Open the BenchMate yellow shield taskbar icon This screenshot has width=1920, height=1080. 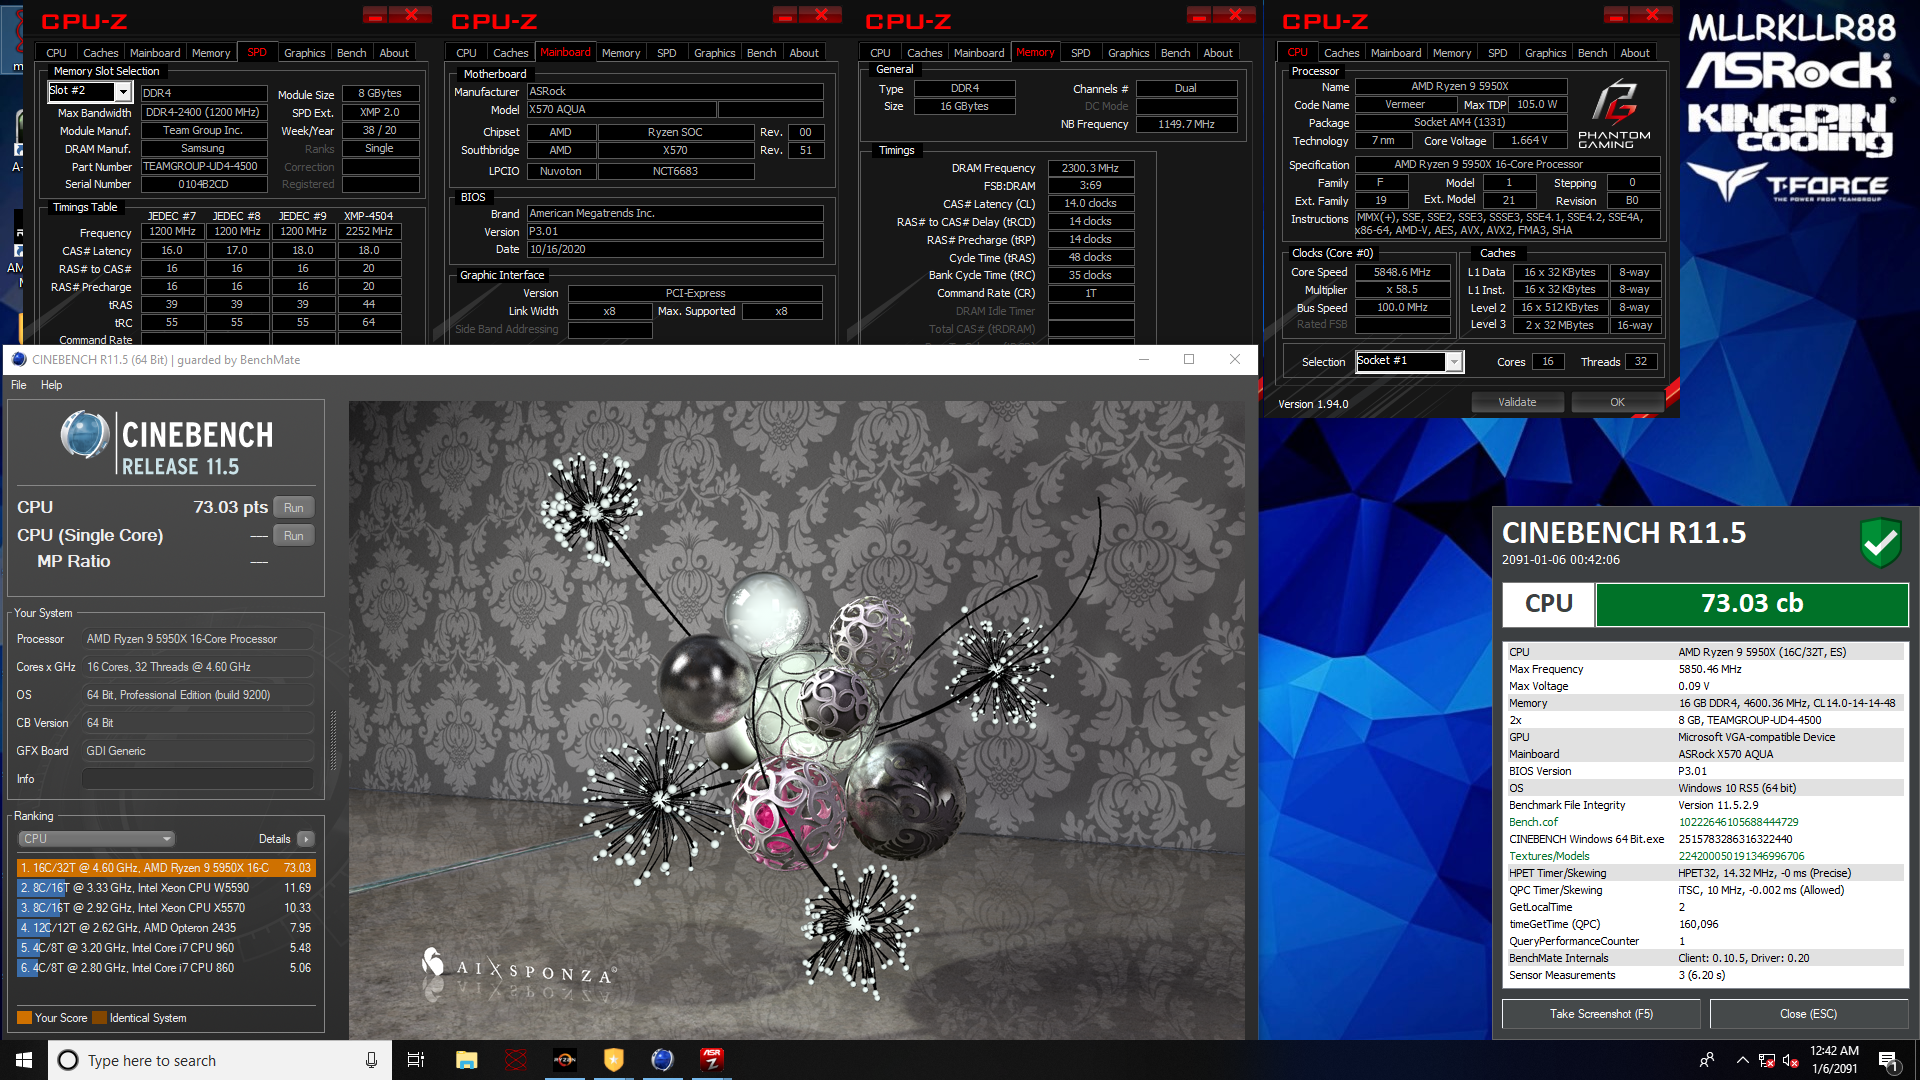click(613, 1060)
